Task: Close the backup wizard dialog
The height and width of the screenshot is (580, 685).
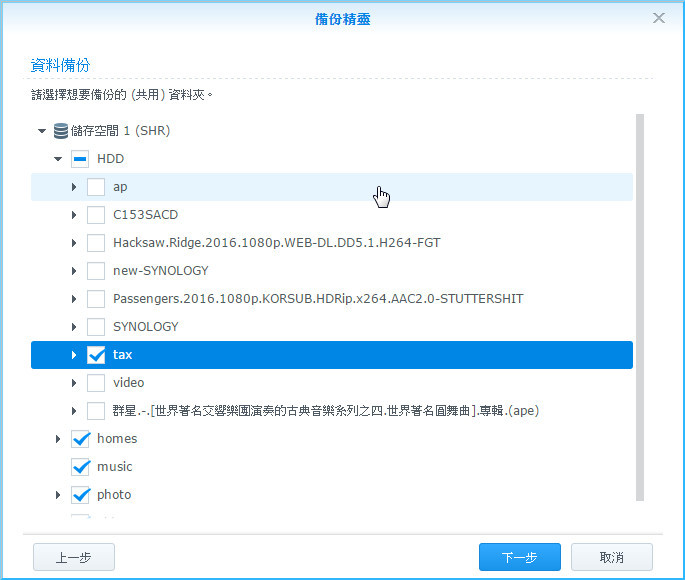Action: pyautogui.click(x=659, y=18)
